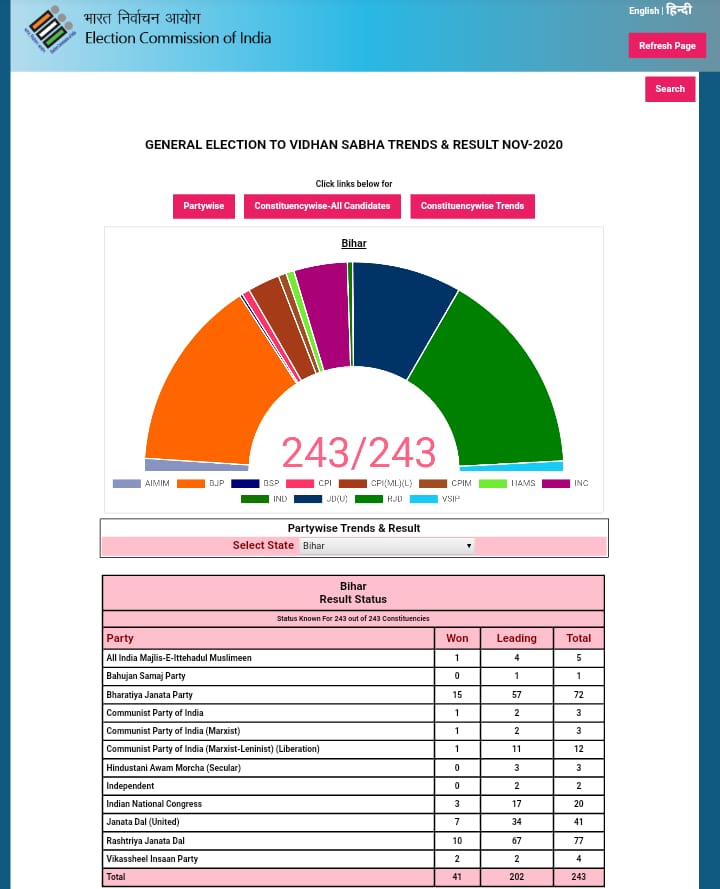Click the CPI pink legend swatch
The width and height of the screenshot is (720, 889).
click(300, 484)
